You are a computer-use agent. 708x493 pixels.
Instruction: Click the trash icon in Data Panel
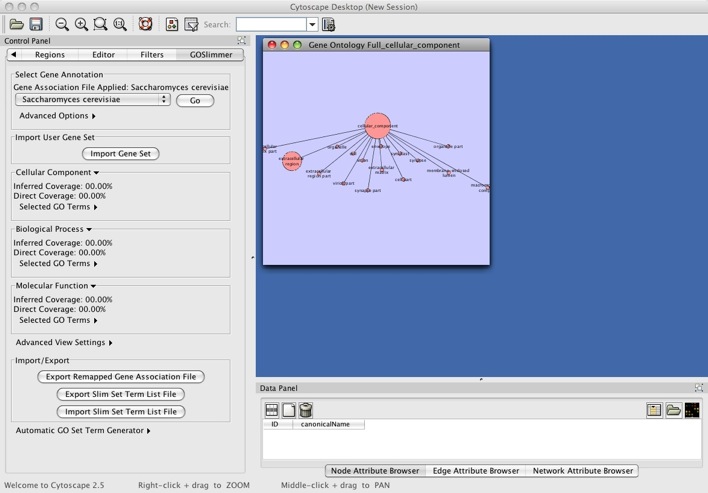point(306,410)
